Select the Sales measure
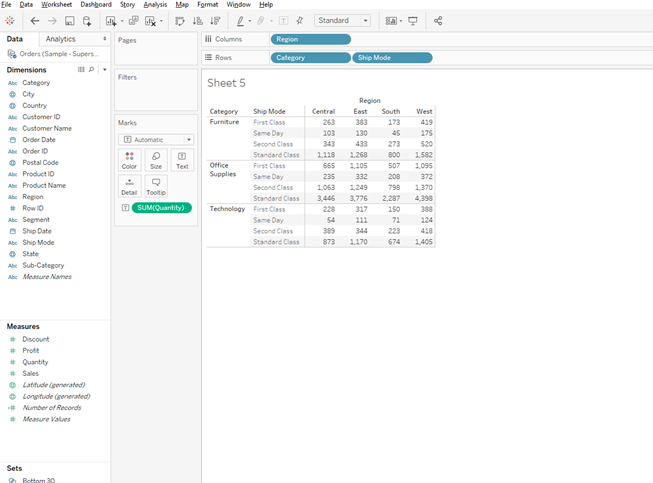 30,373
